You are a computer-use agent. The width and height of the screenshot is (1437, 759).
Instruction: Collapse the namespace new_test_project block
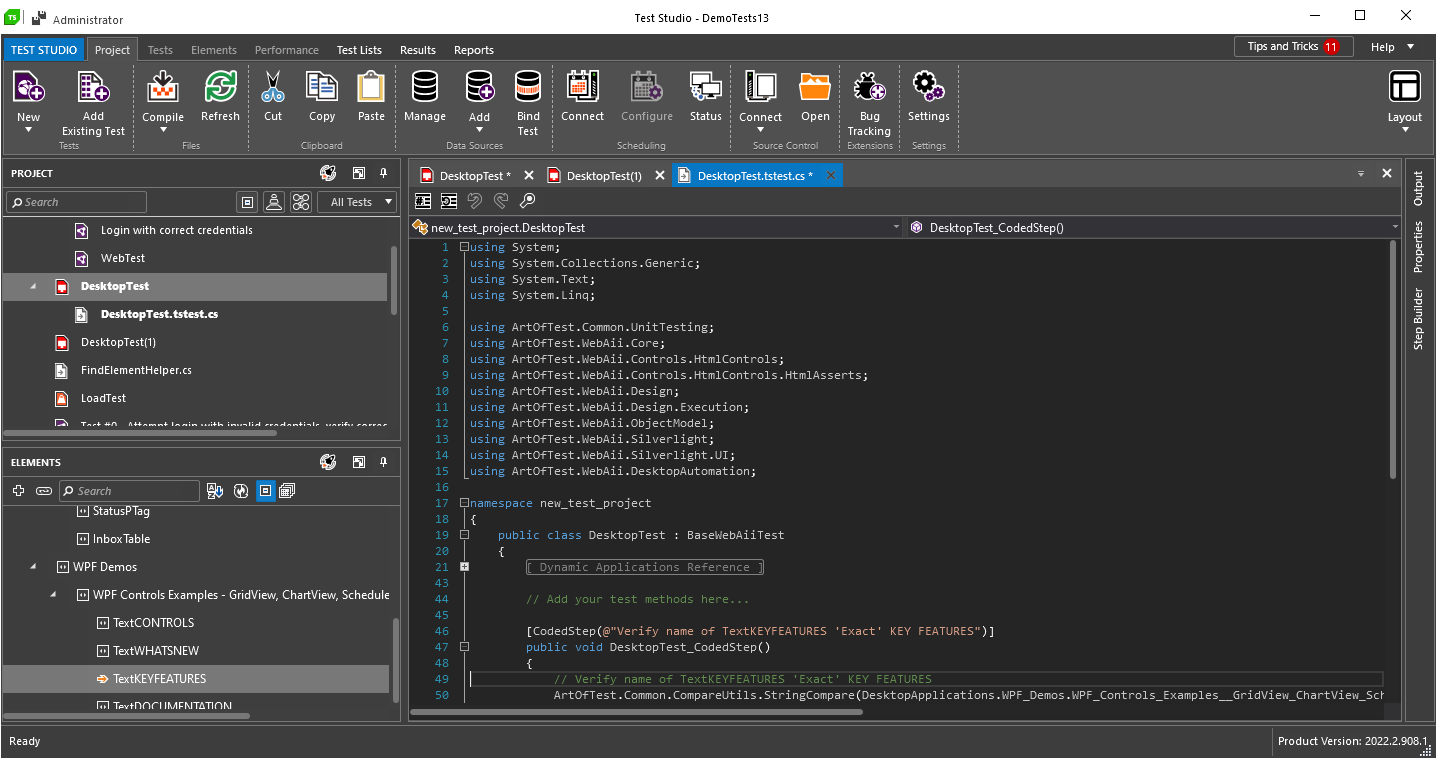pos(464,503)
